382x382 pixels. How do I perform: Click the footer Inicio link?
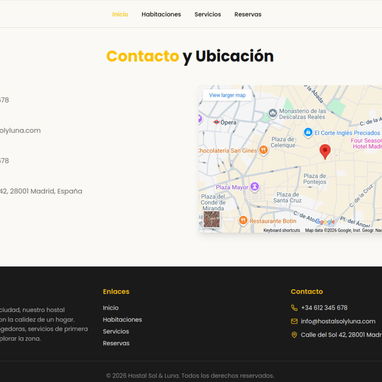click(111, 308)
